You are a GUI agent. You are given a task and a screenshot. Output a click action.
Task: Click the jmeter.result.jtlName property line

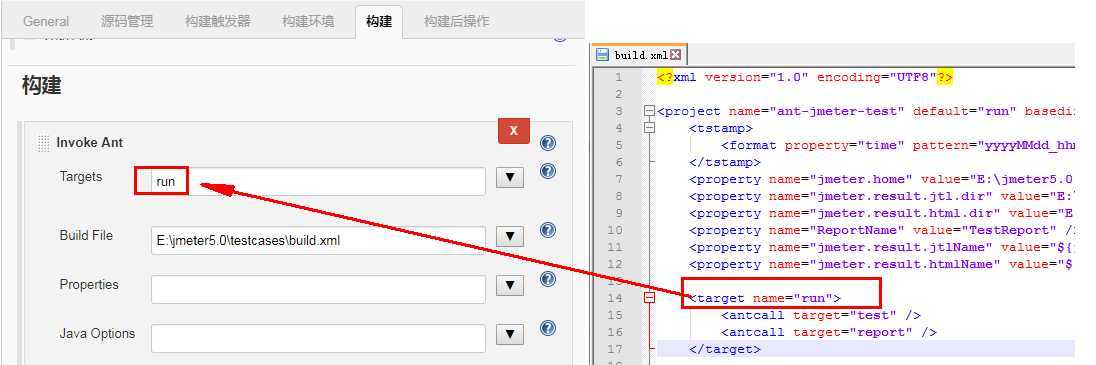point(882,247)
